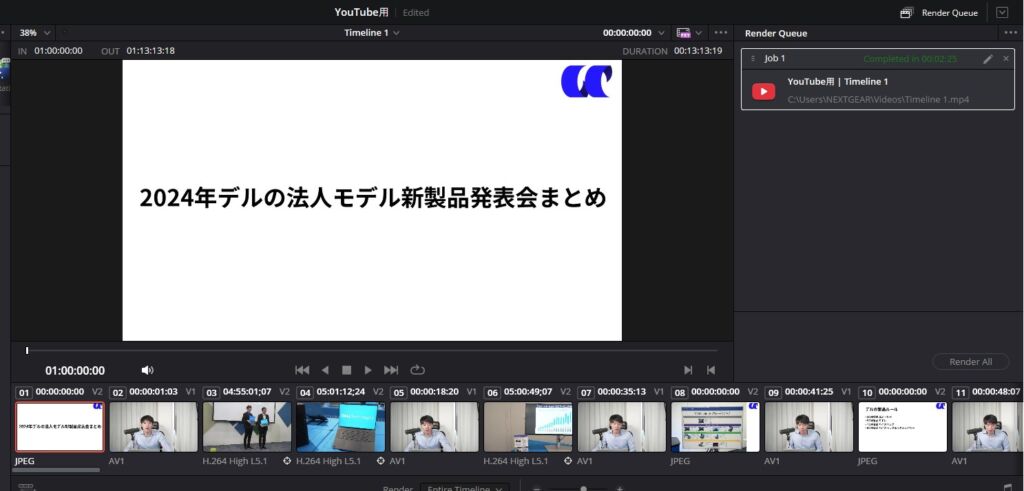Adjust the timeline zoom slider handle
Image resolution: width=1024 pixels, height=491 pixels.
click(583, 488)
